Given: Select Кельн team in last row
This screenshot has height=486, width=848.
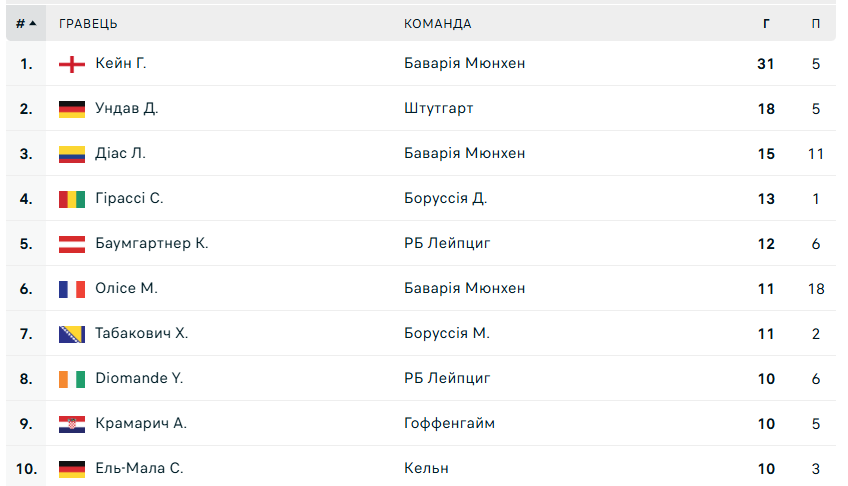Looking at the screenshot, I should coord(426,468).
